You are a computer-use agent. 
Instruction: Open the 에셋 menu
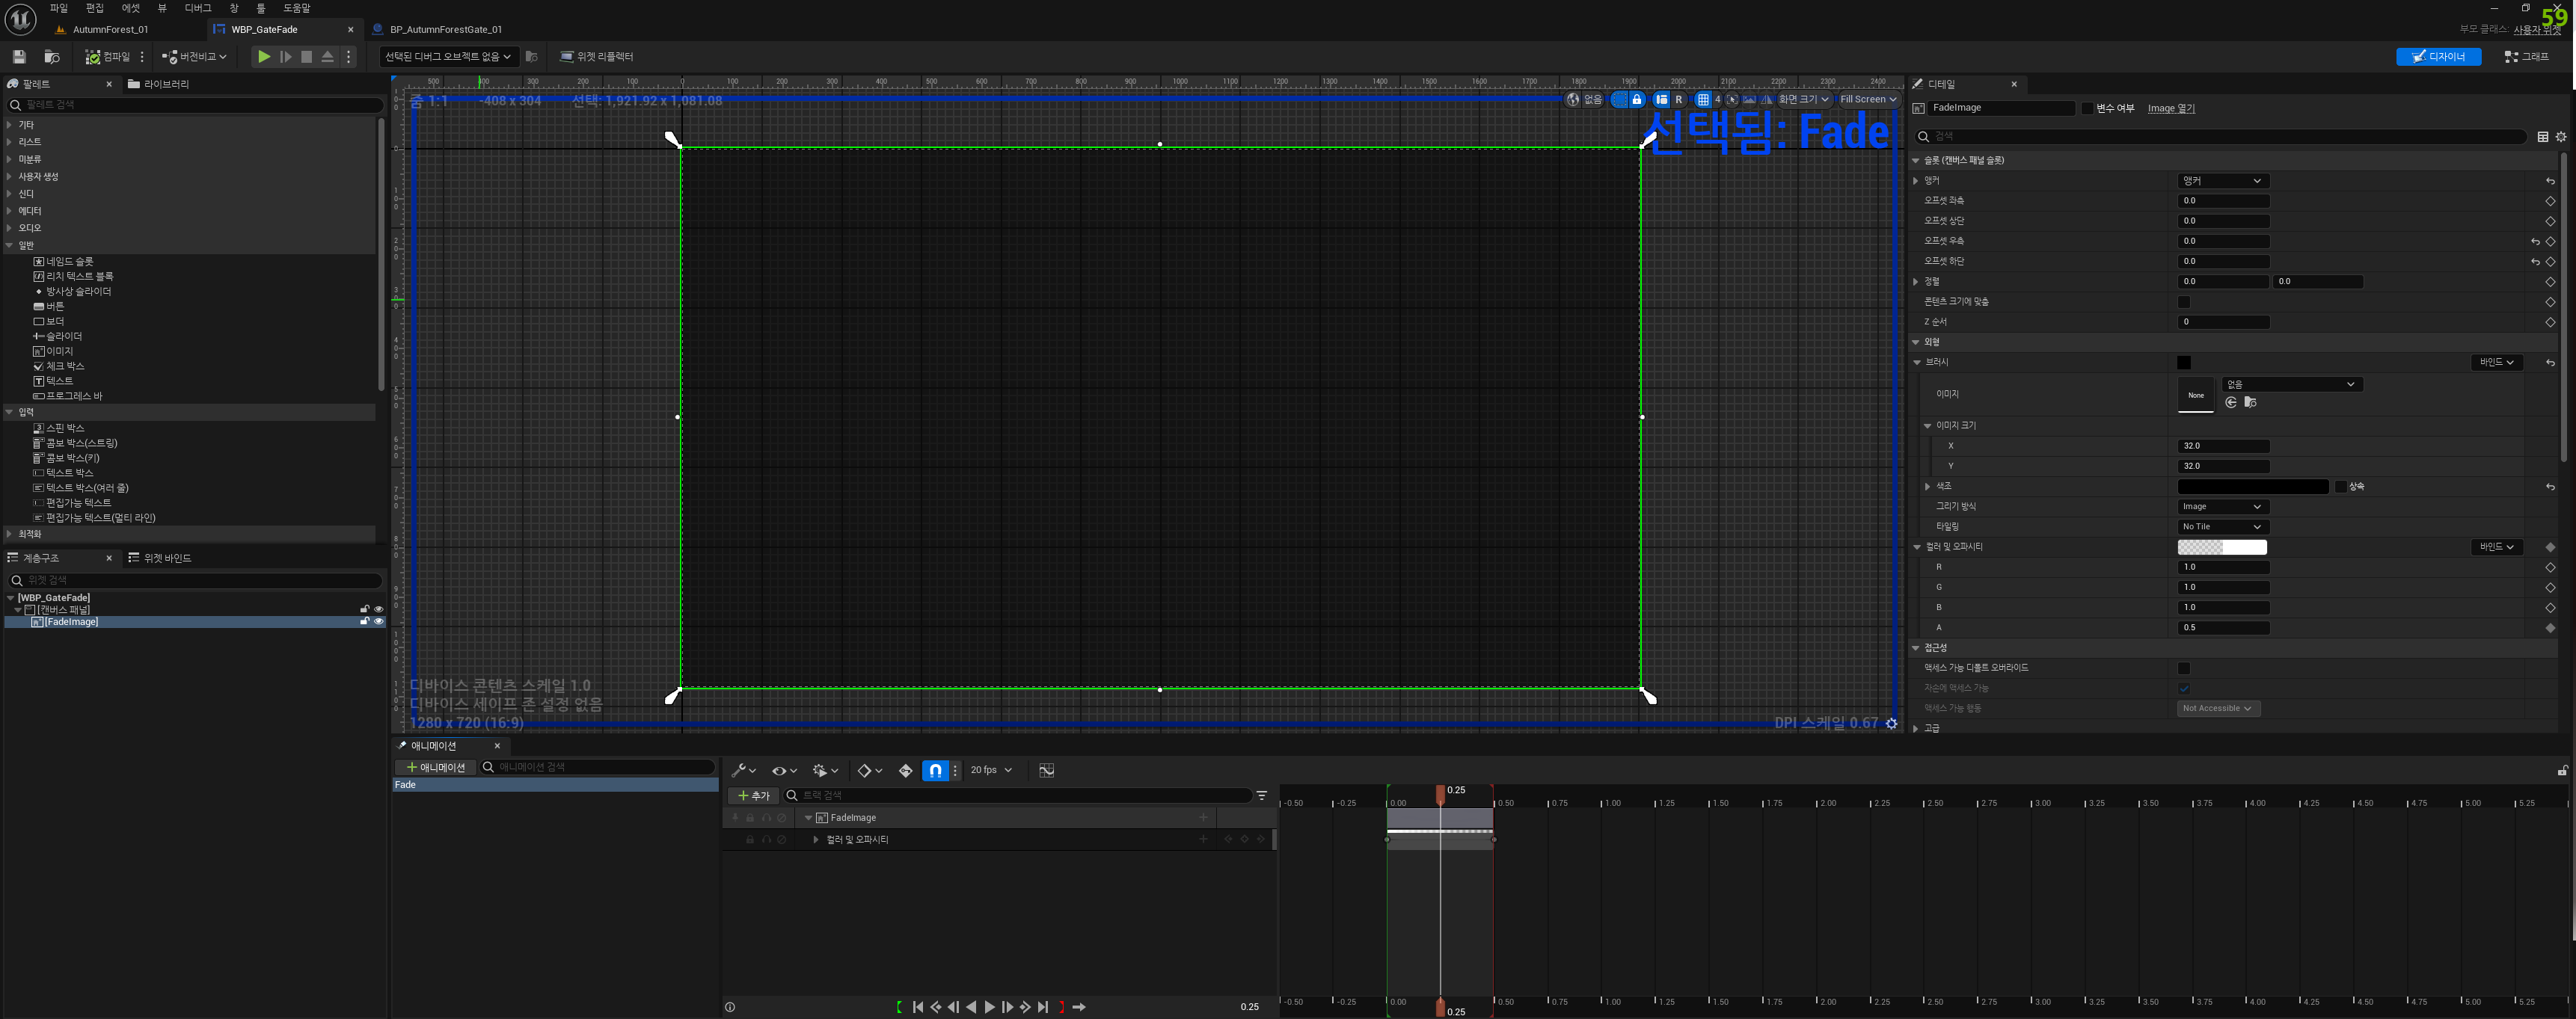pos(131,8)
